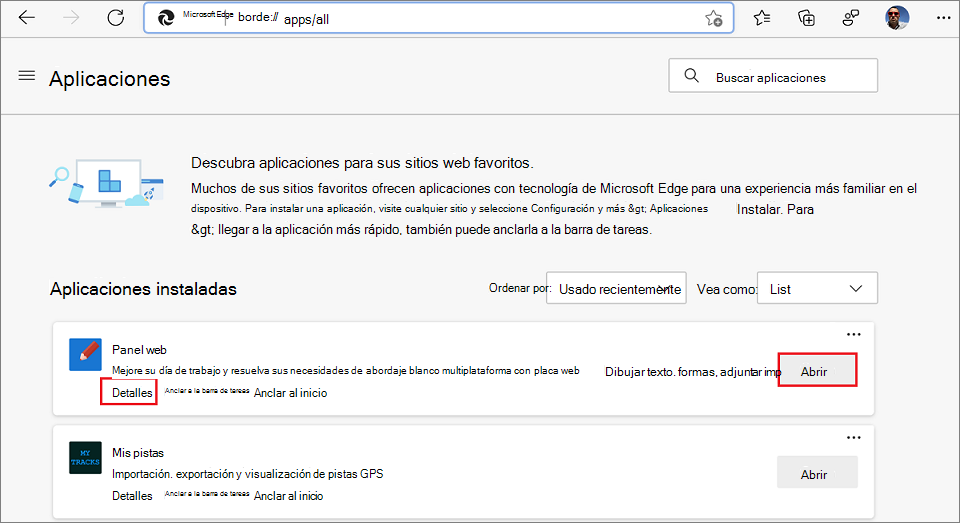960x523 pixels.
Task: Go back using the browser back arrow
Action: click(27, 18)
